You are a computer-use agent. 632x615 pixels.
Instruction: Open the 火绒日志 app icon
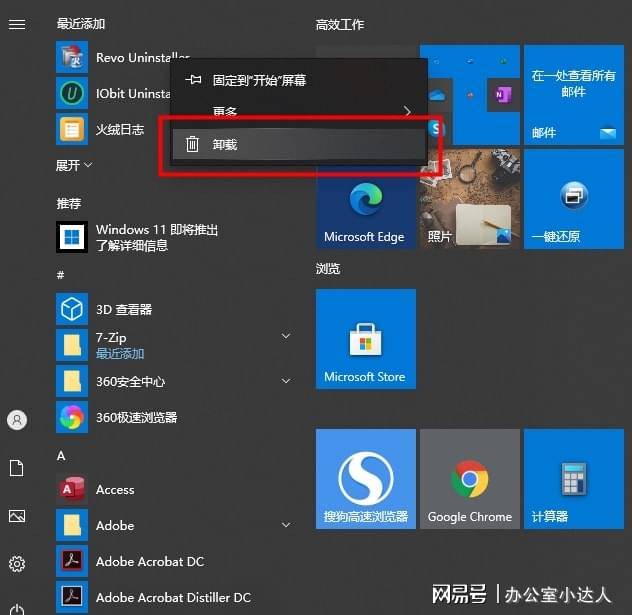click(72, 129)
